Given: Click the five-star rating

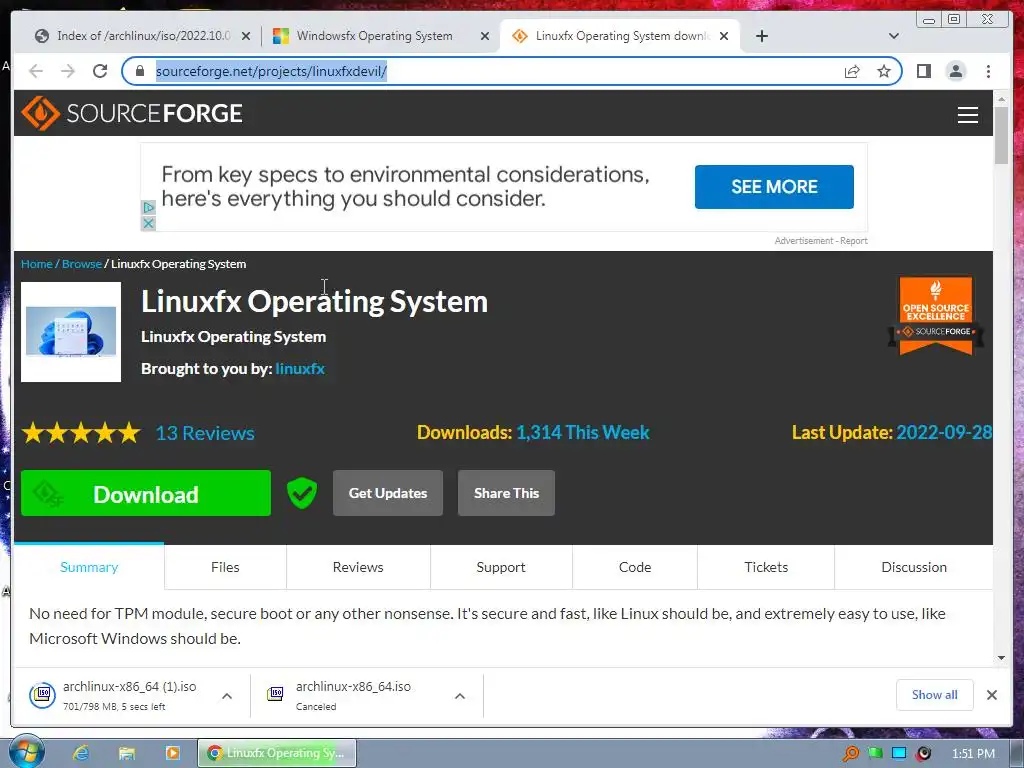Looking at the screenshot, I should point(81,433).
